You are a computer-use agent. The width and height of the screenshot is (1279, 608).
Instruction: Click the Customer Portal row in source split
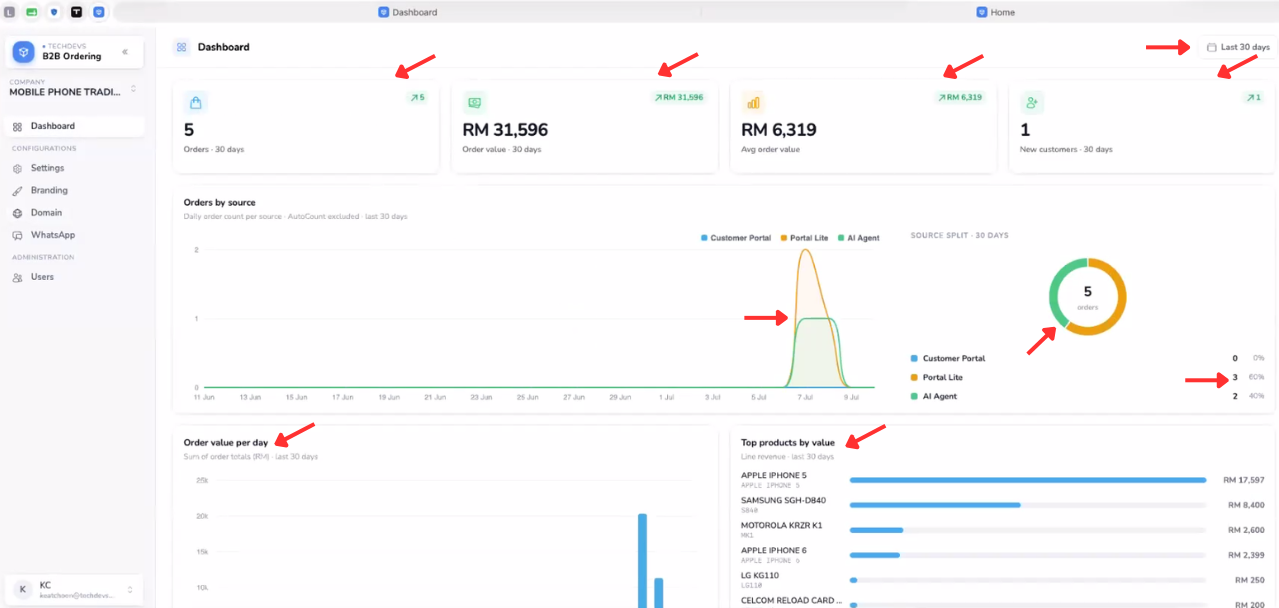pyautogui.click(x=1088, y=358)
